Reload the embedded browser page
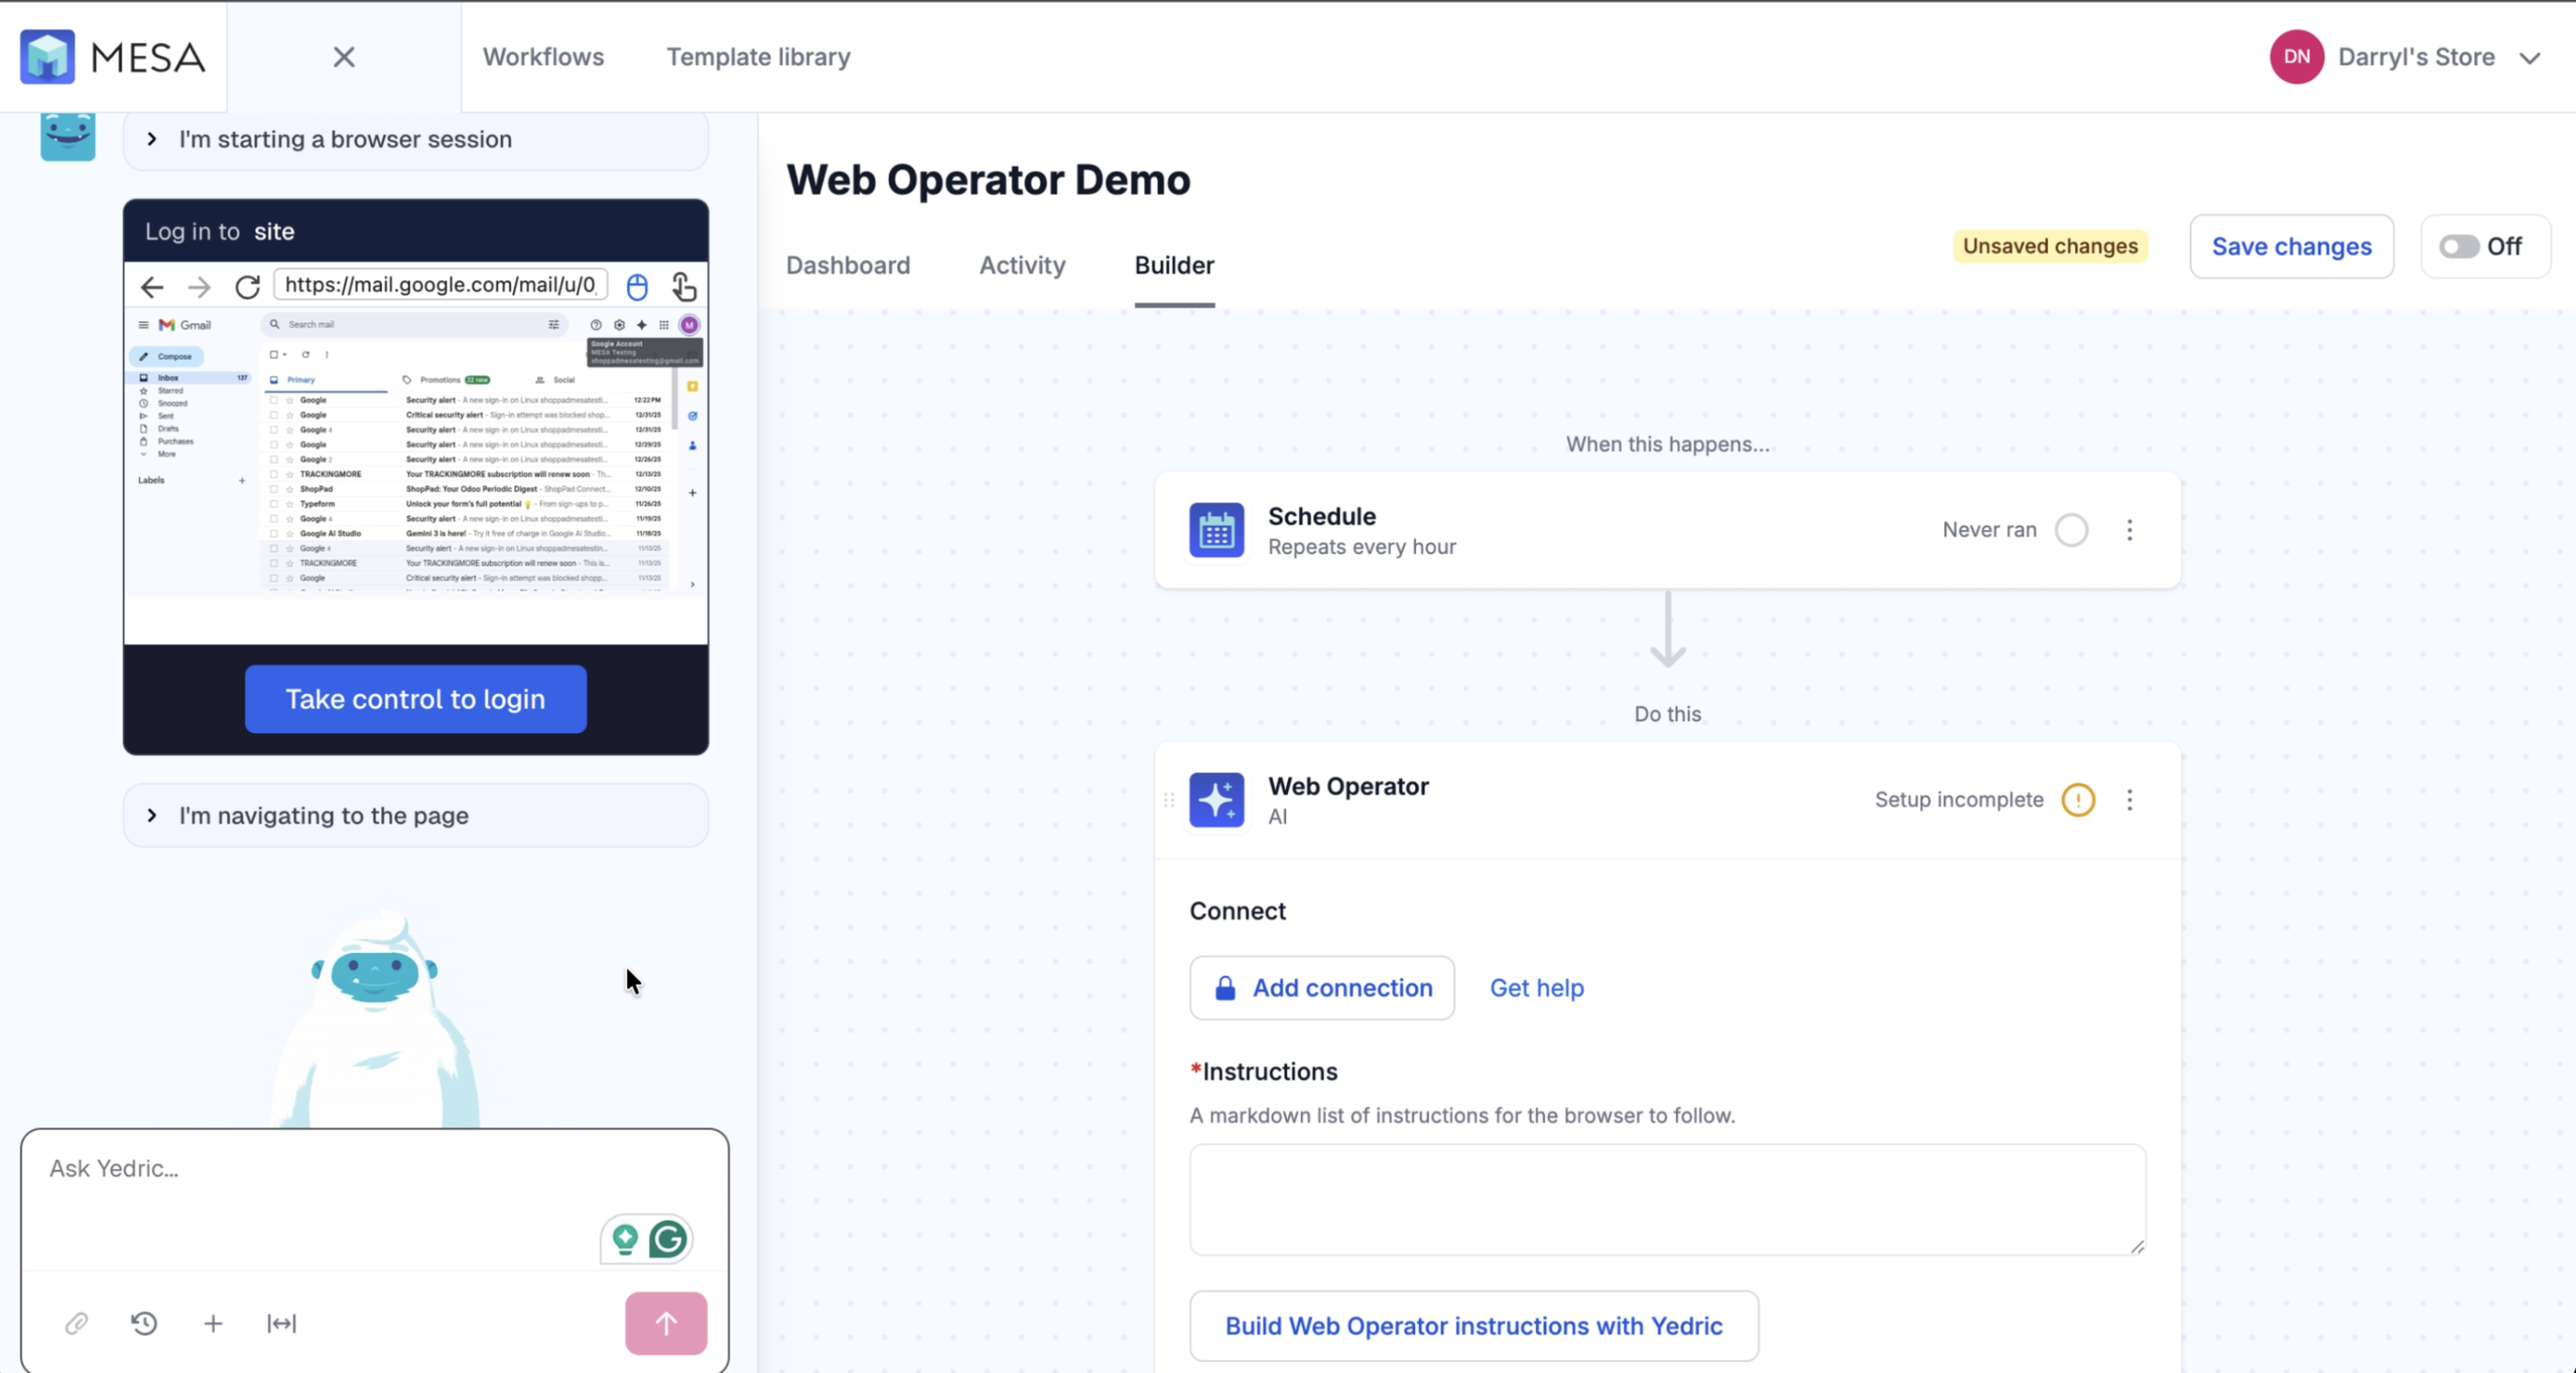The height and width of the screenshot is (1373, 2576). click(247, 288)
